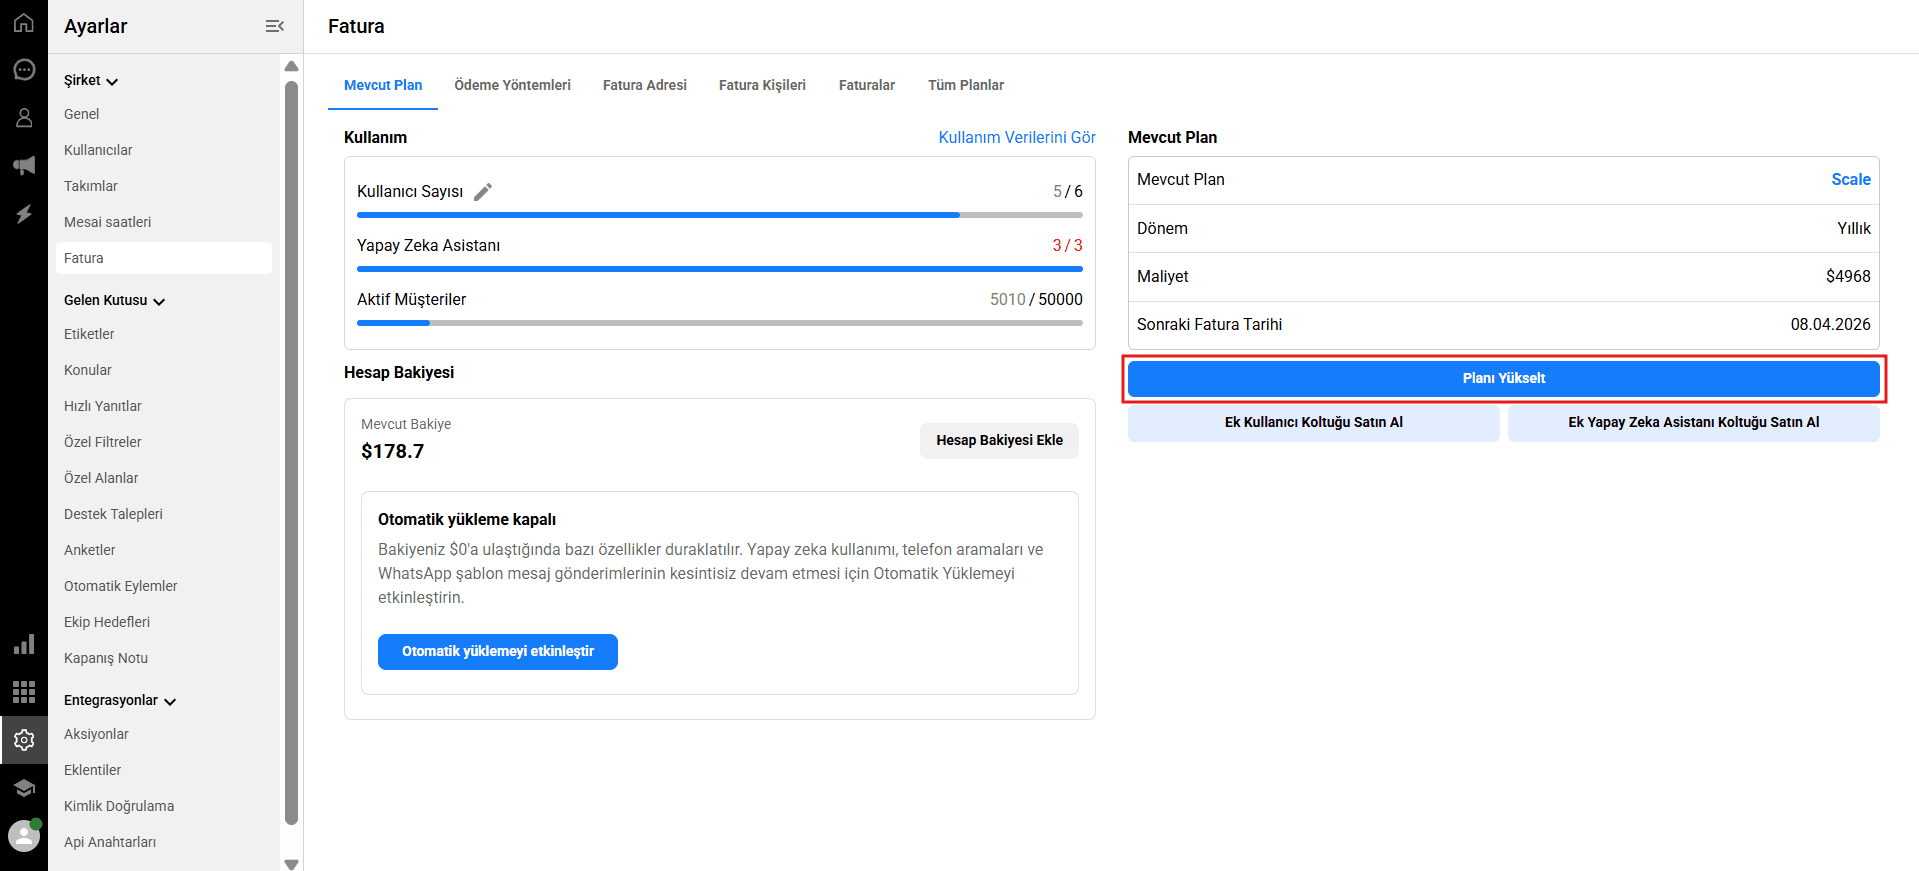Open the apps grid icon
The image size is (1919, 871).
point(24,692)
